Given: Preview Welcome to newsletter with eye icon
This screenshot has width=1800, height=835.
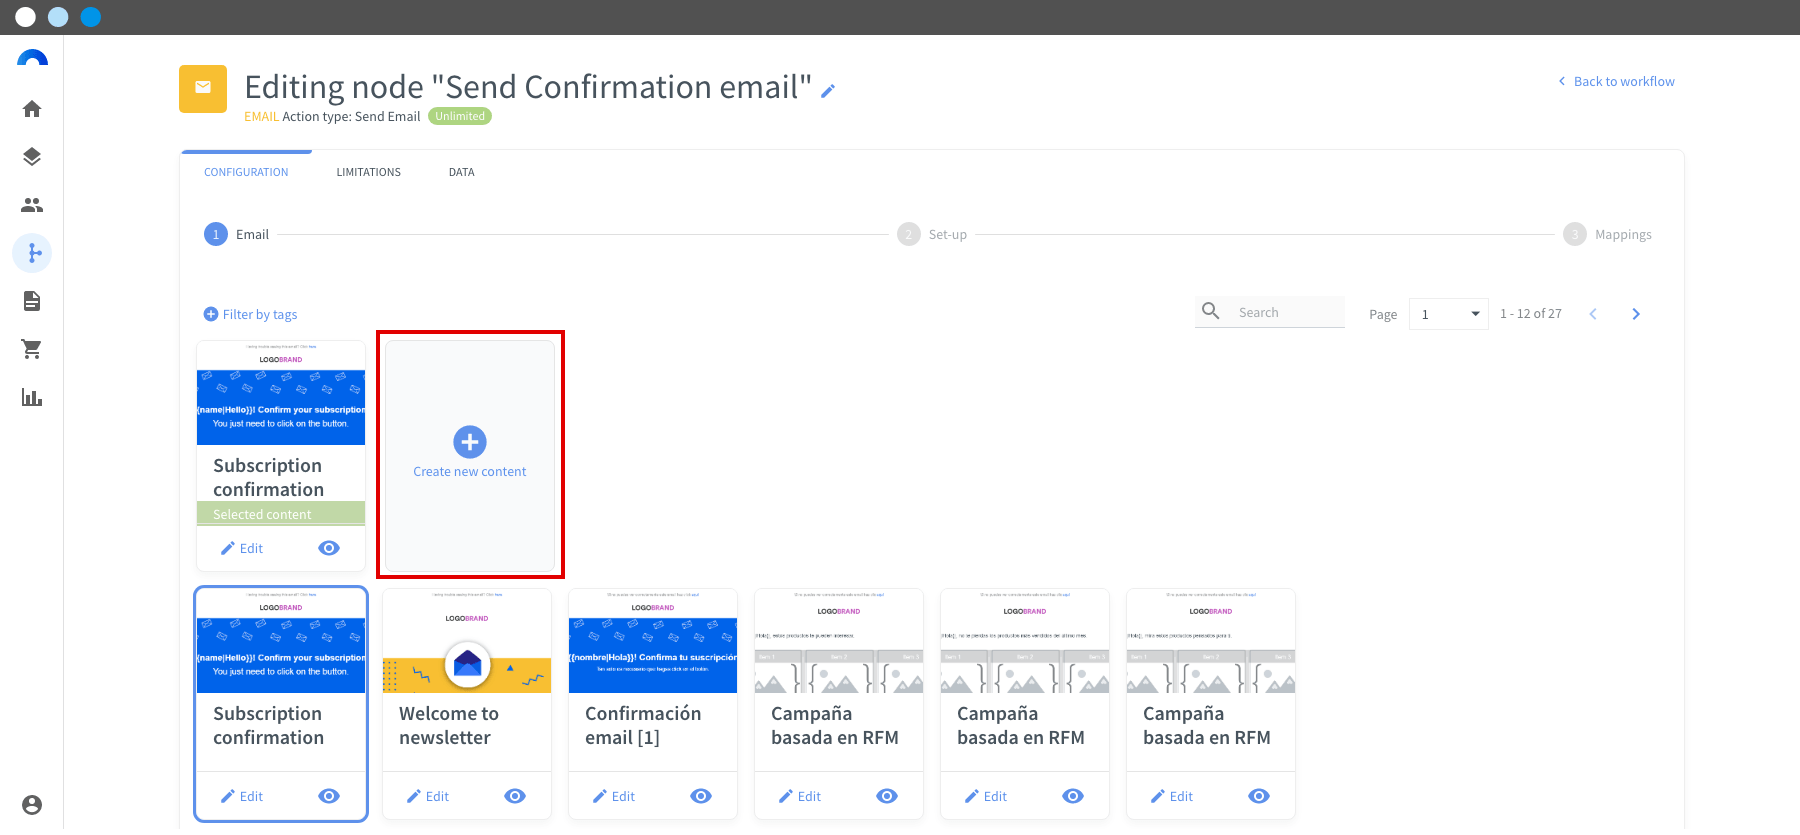Looking at the screenshot, I should [x=515, y=796].
